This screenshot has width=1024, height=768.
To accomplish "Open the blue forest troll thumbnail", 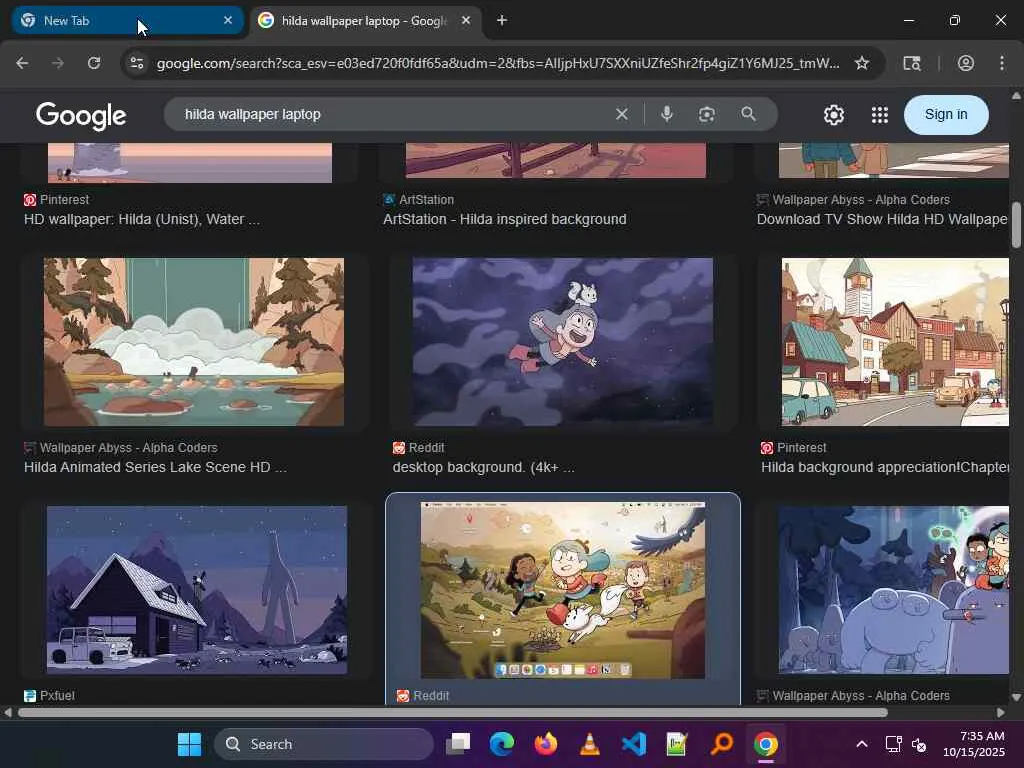I will click(893, 590).
